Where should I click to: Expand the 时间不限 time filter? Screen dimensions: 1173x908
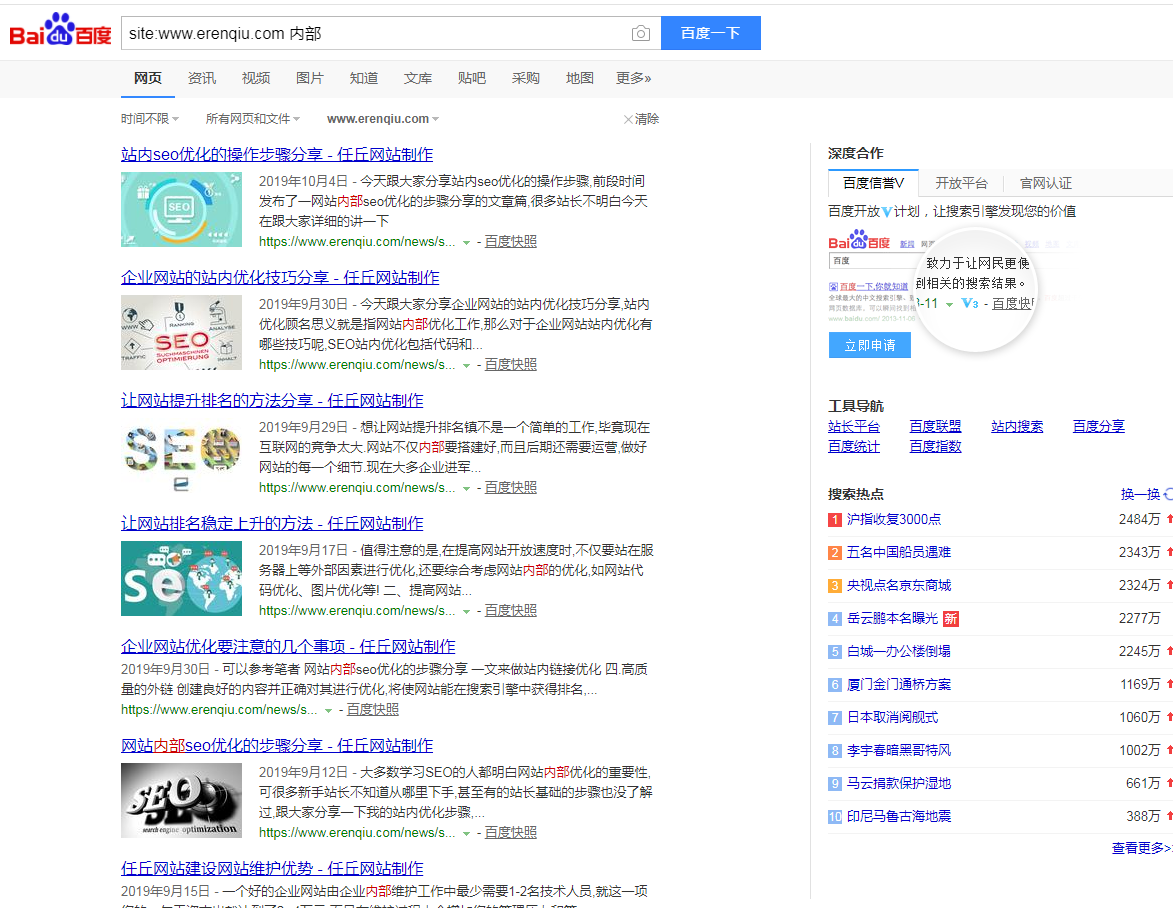pyautogui.click(x=150, y=119)
